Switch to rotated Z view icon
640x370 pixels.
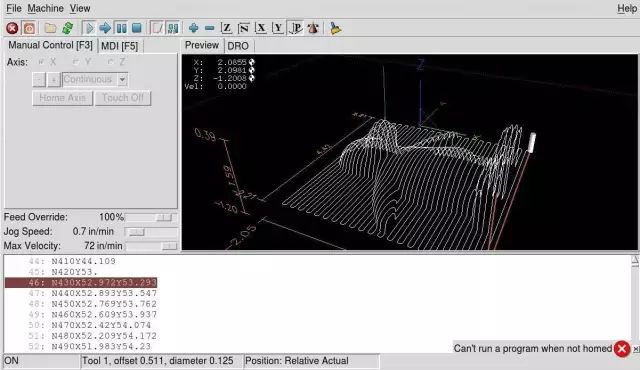click(x=244, y=28)
